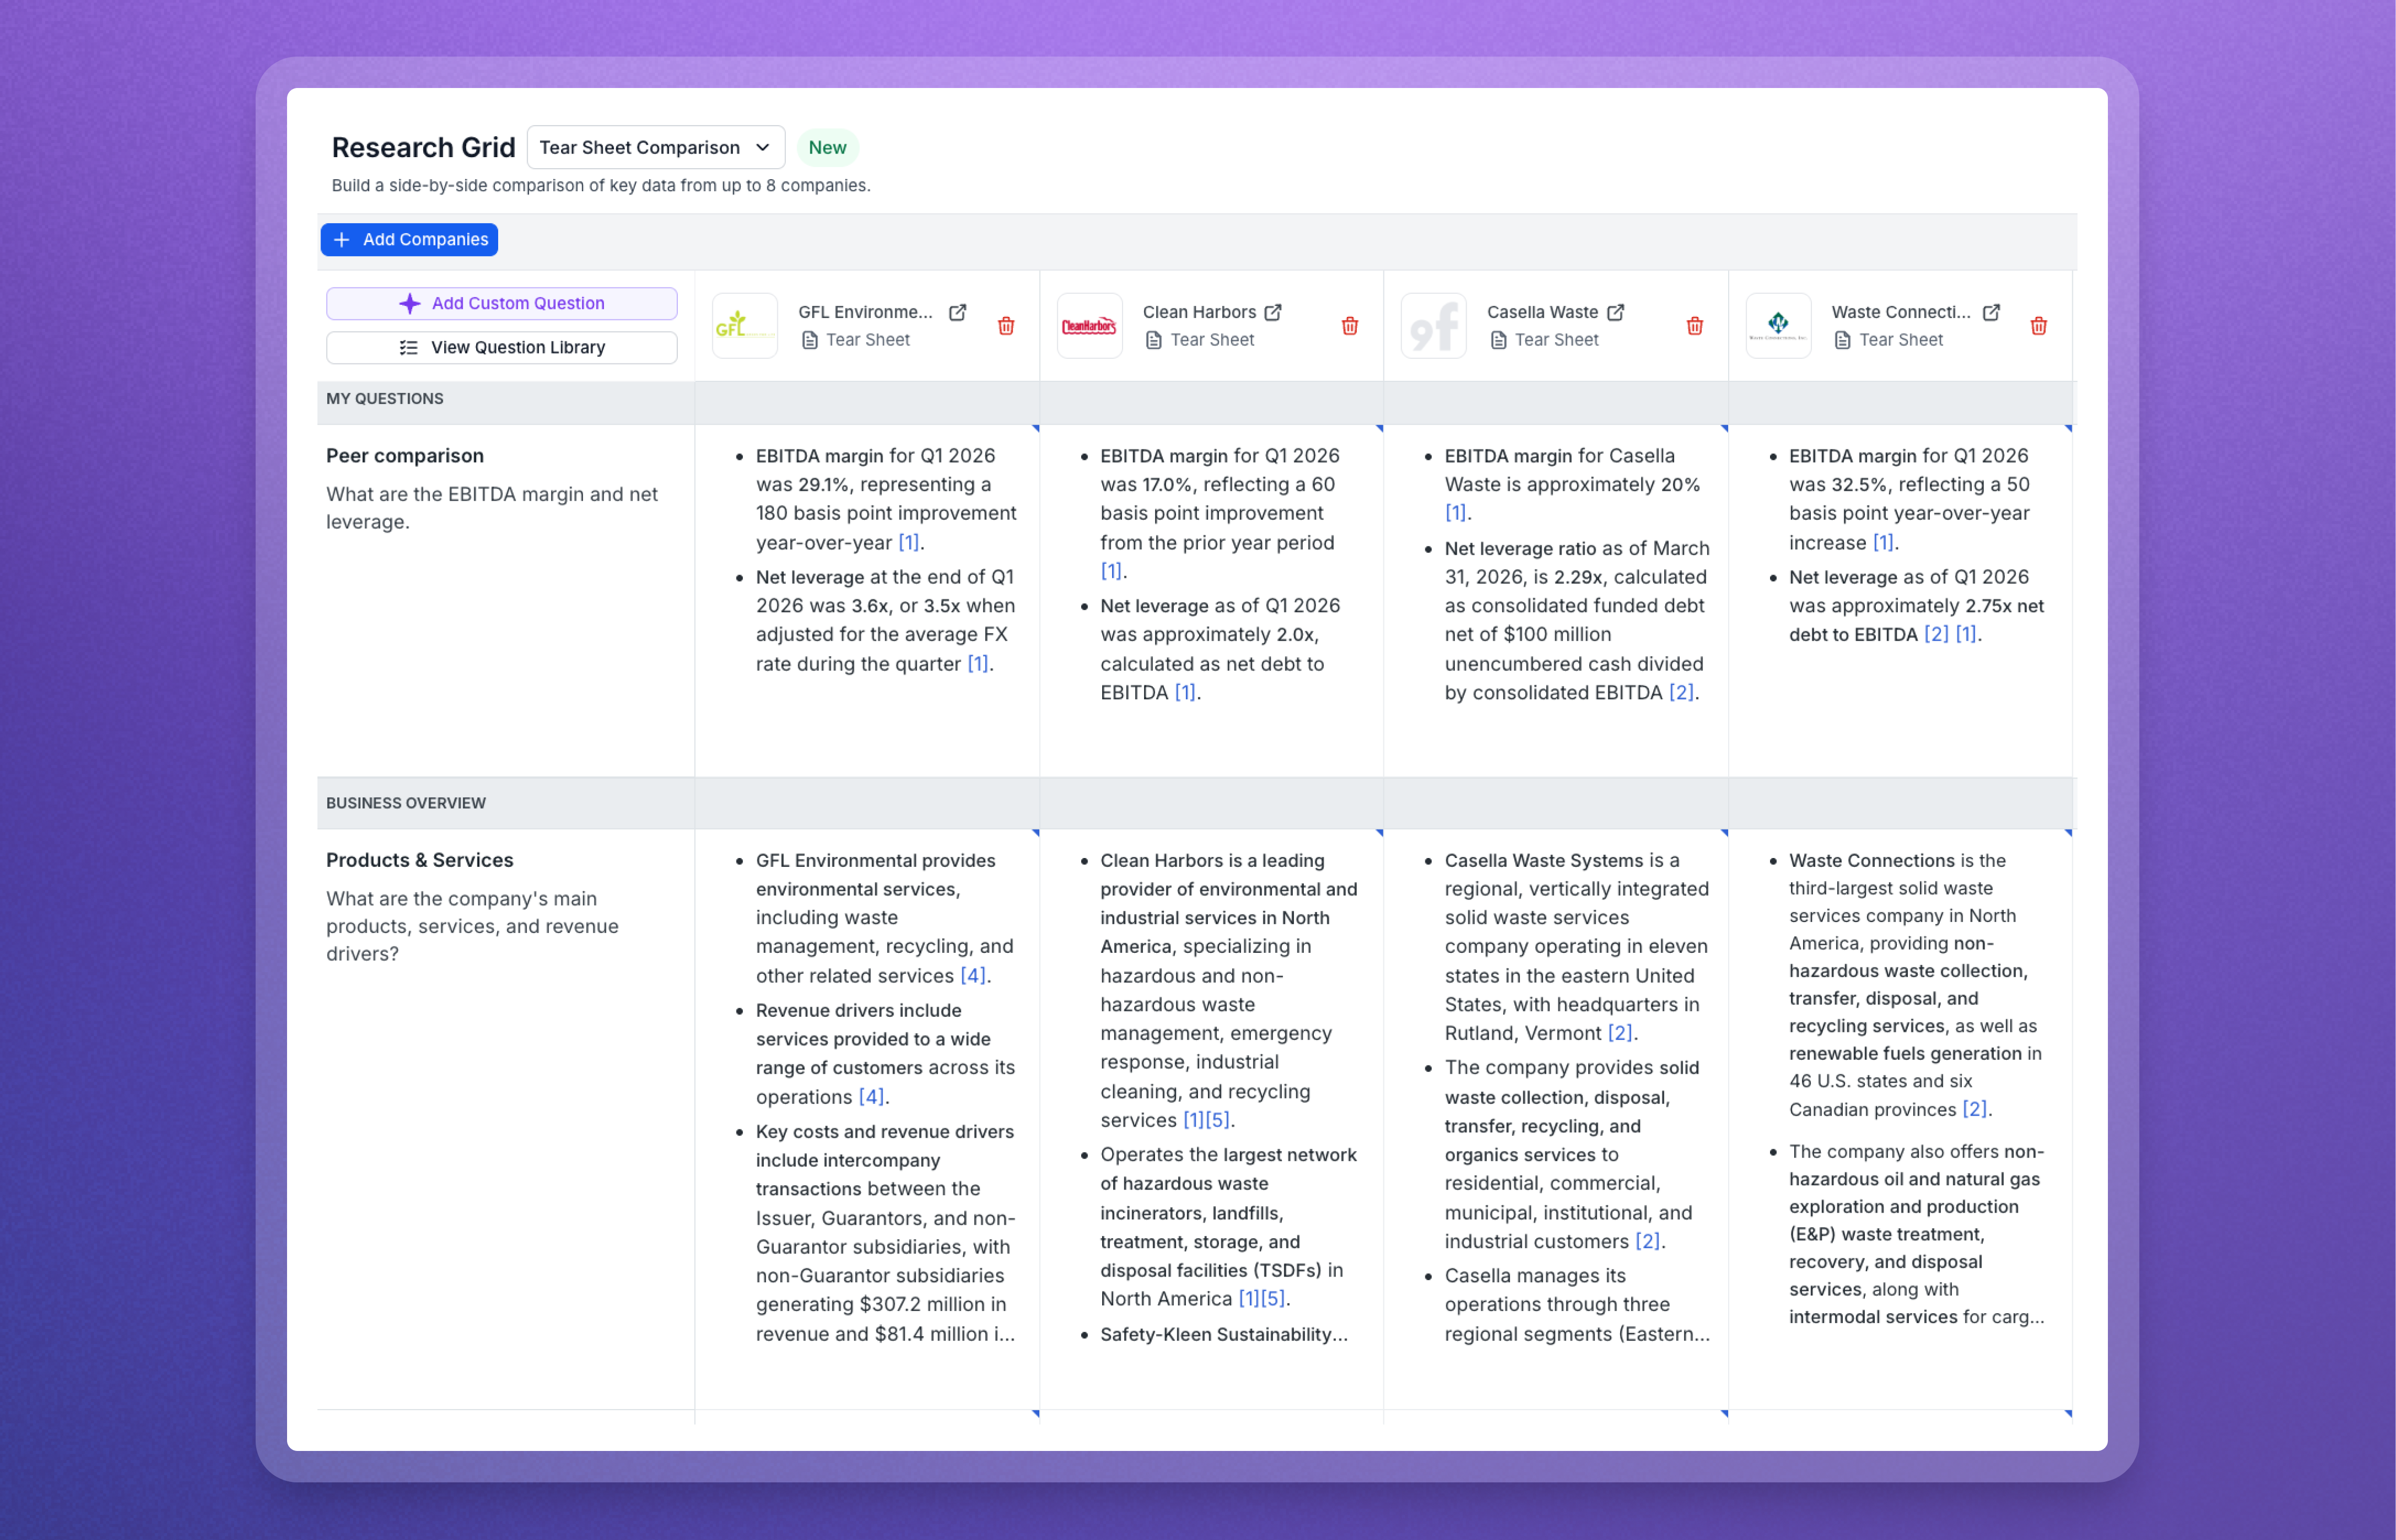
Task: Open Clean Harbors external link icon
Action: pos(1273,313)
